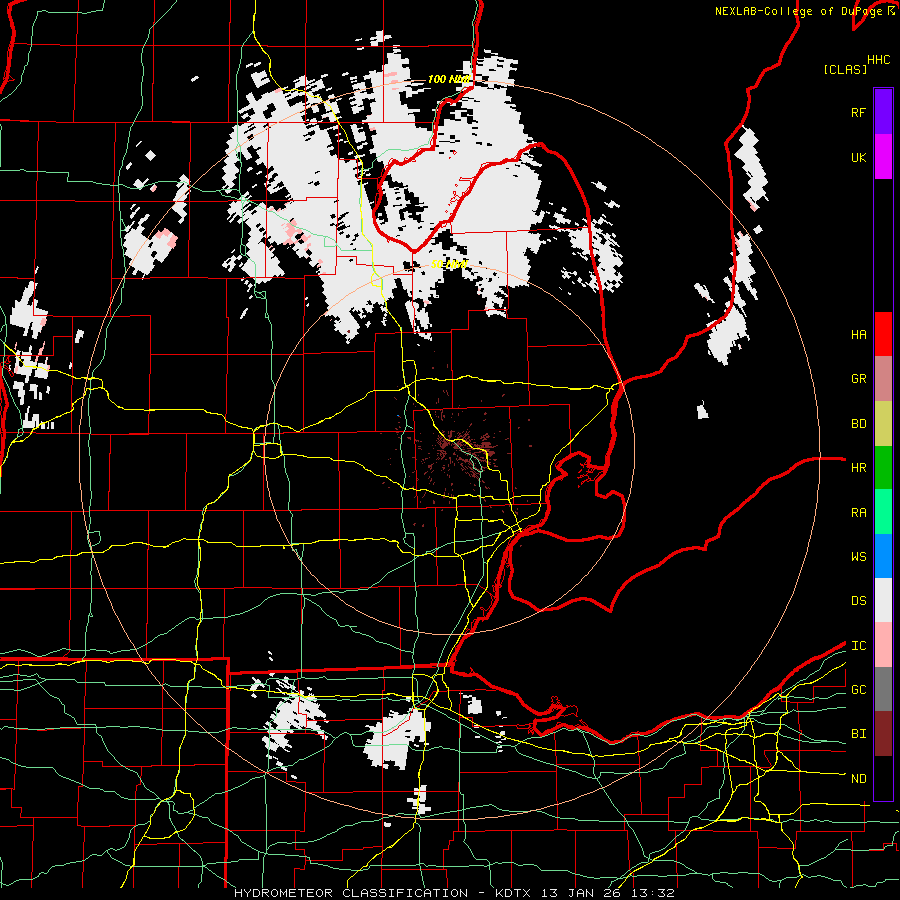Select the yellow BD legend swatch
This screenshot has height=900, width=900.
coord(883,424)
